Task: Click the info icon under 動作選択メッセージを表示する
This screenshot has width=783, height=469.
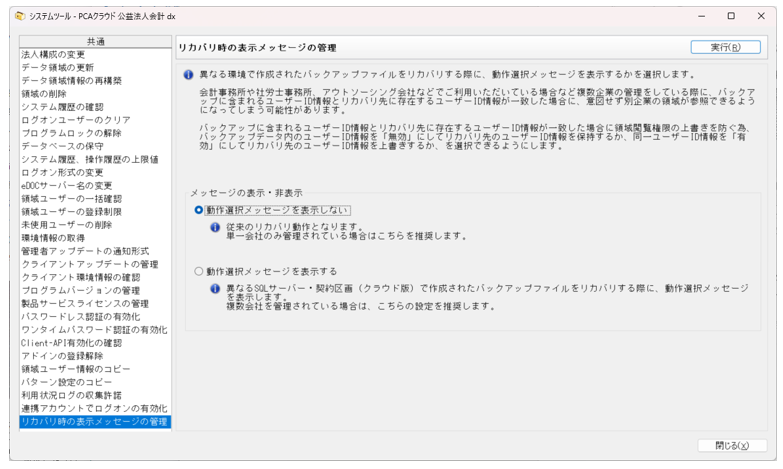Action: click(x=215, y=288)
